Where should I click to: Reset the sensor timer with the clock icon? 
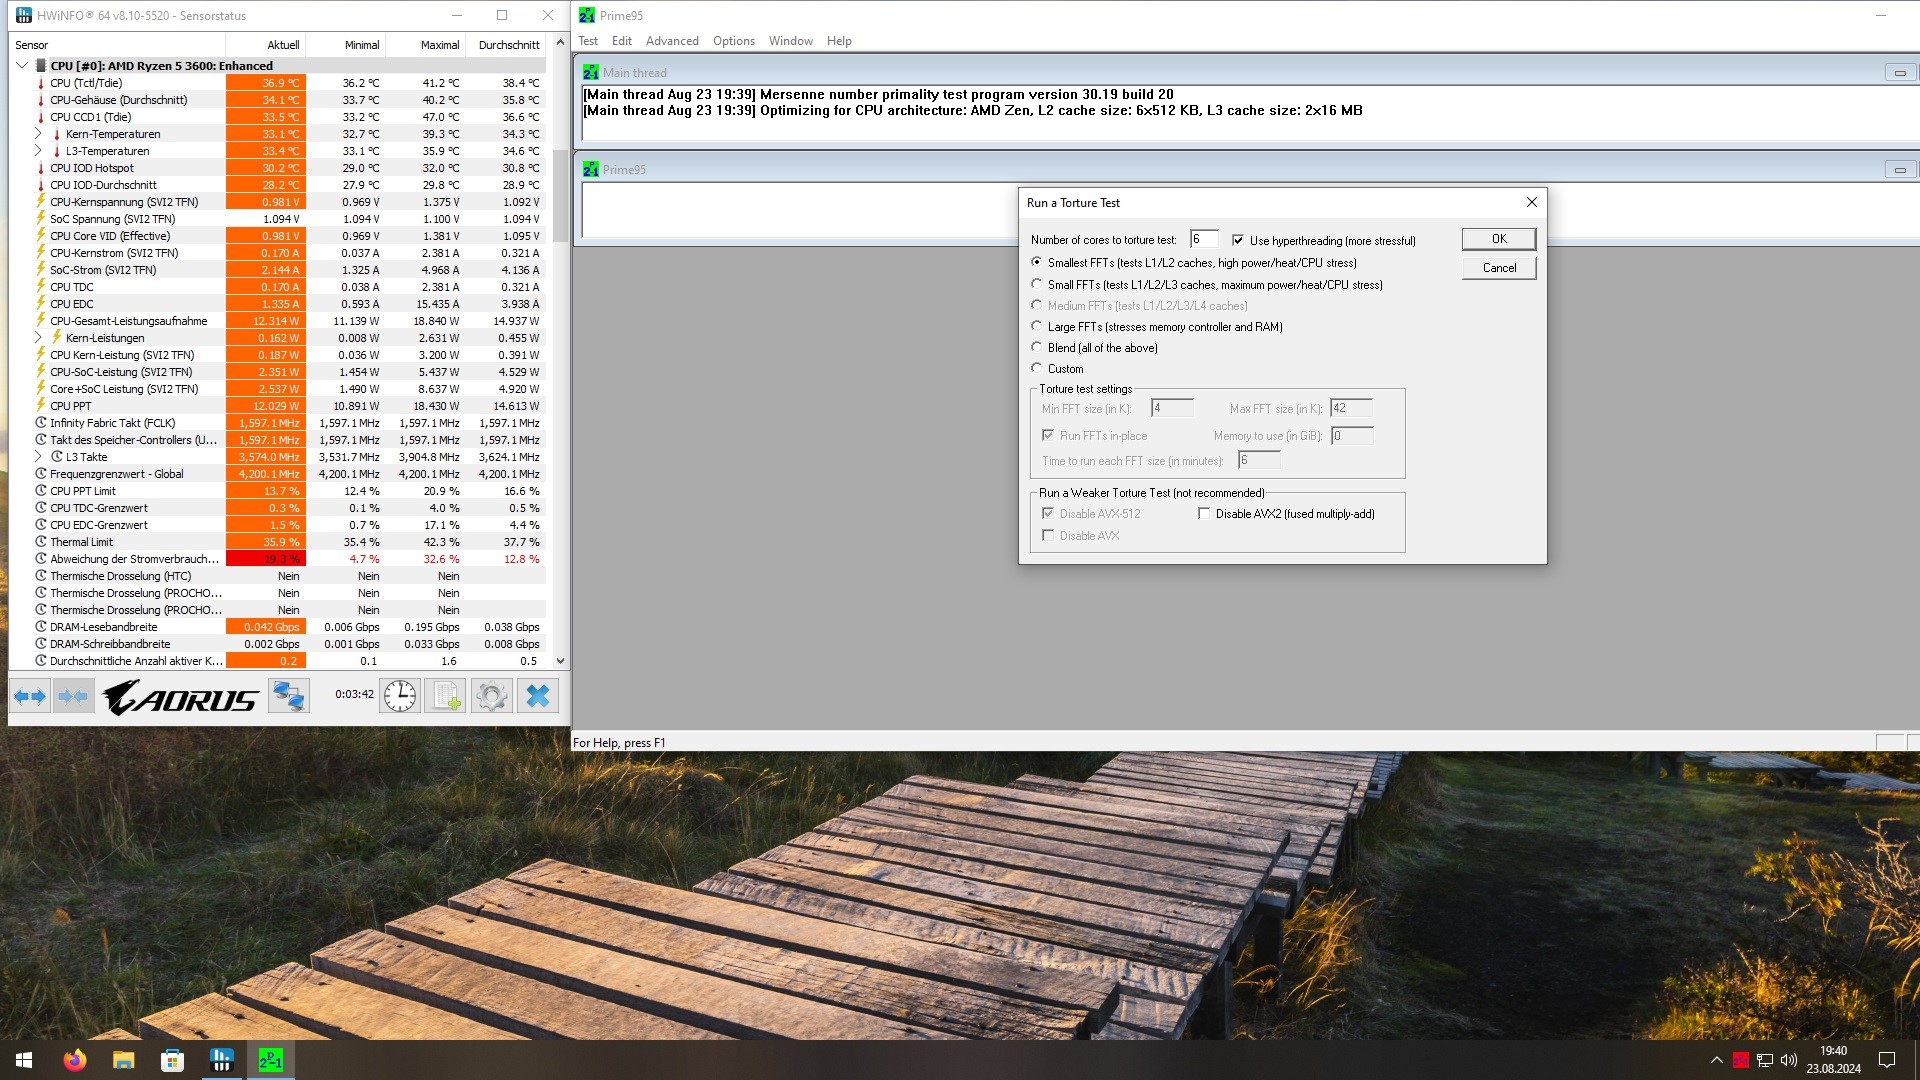[400, 696]
